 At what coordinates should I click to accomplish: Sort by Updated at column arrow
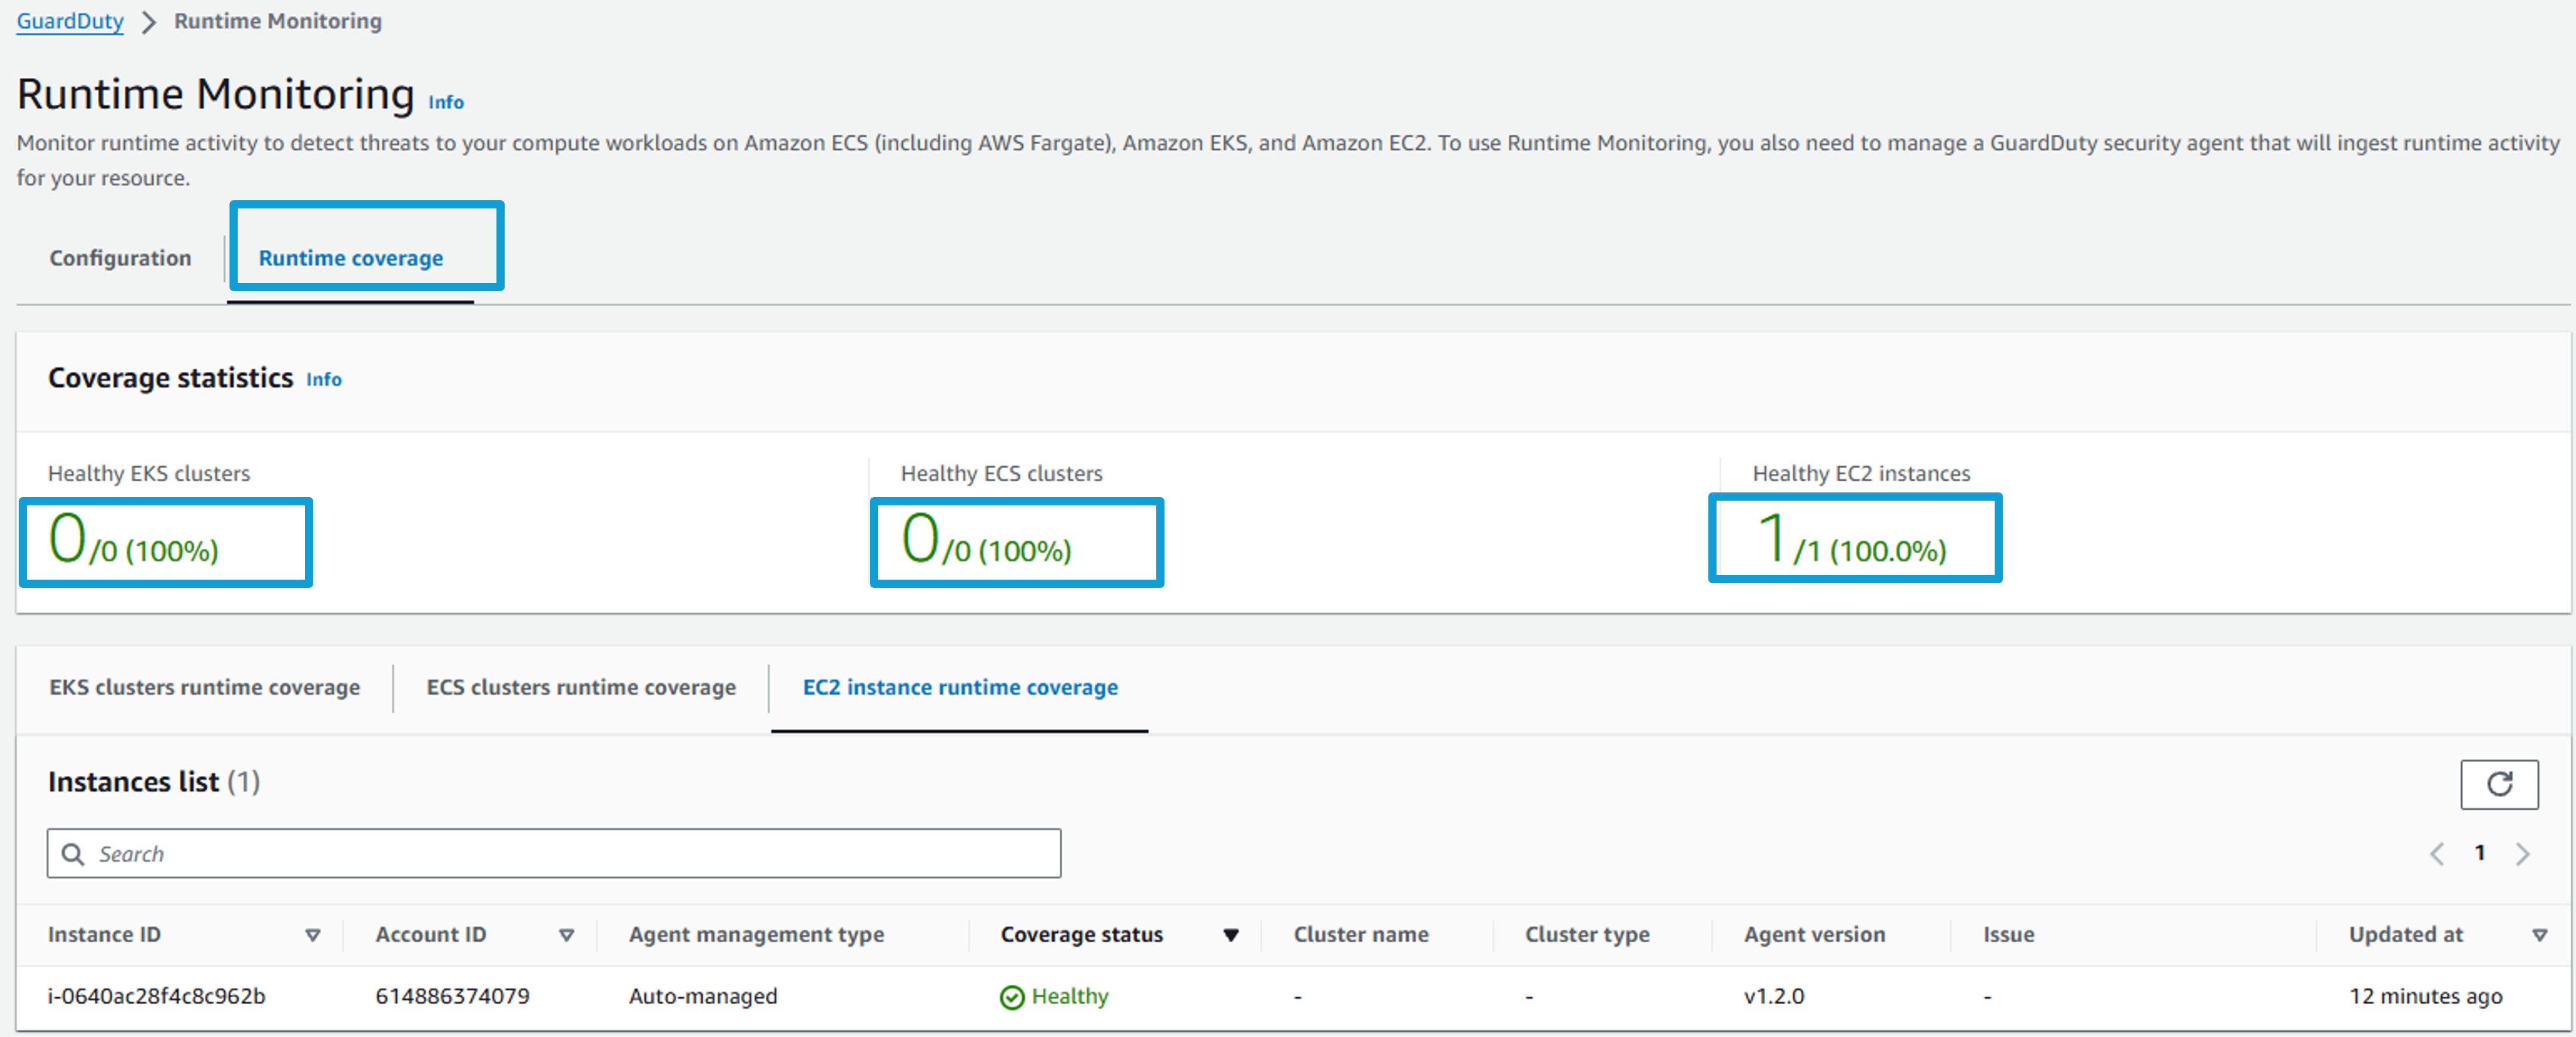2539,935
